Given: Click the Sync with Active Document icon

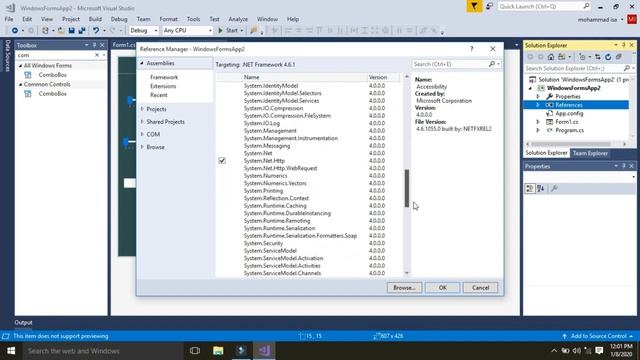Looking at the screenshot, I should point(598,57).
